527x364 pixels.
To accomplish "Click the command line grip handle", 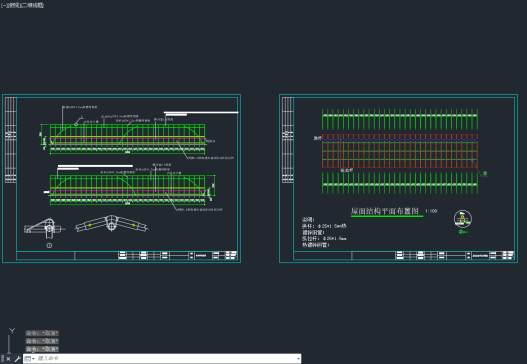I will pos(2,359).
